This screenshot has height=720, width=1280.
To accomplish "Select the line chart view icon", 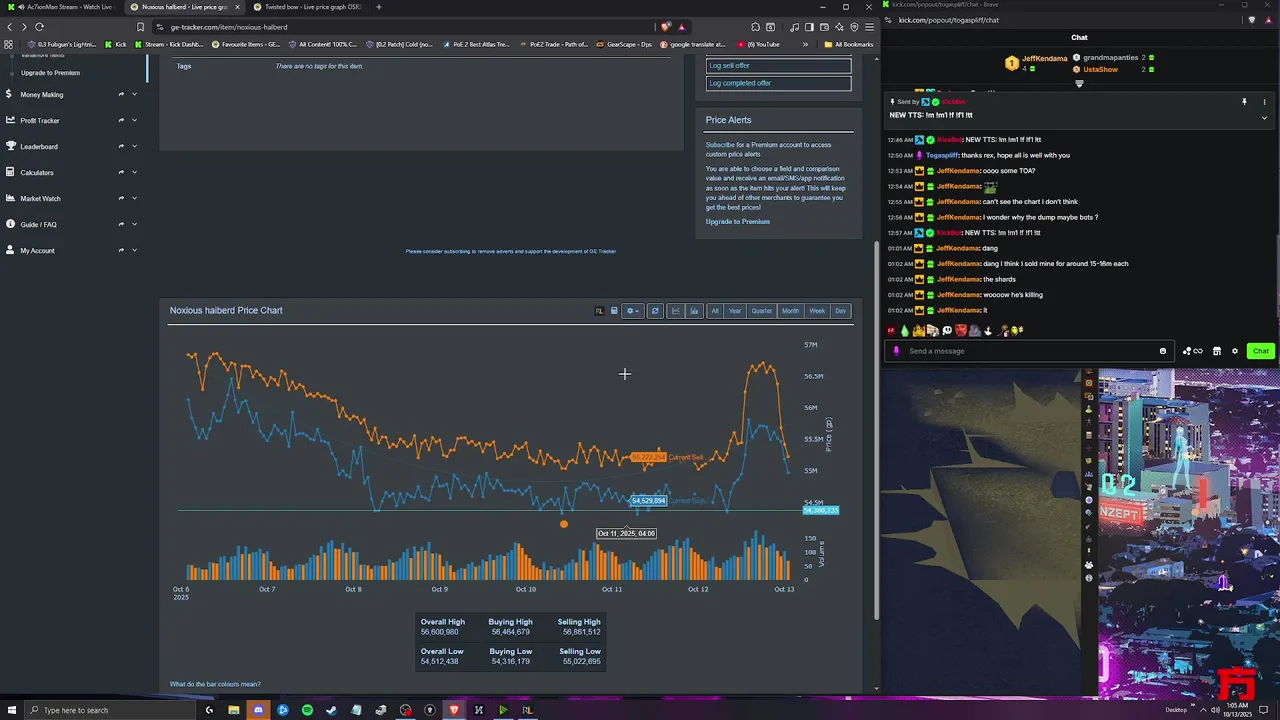I will (675, 311).
